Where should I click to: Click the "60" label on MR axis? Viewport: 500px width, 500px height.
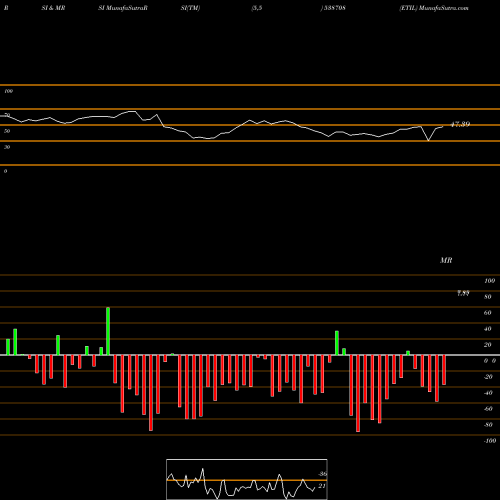488,313
